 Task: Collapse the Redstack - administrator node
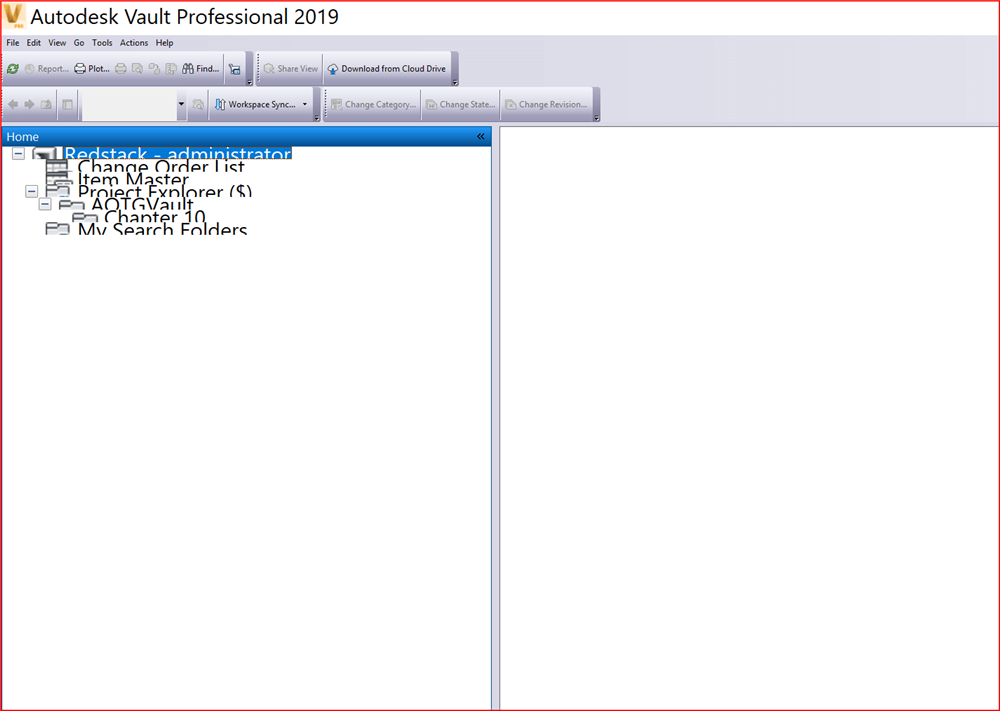[18, 154]
